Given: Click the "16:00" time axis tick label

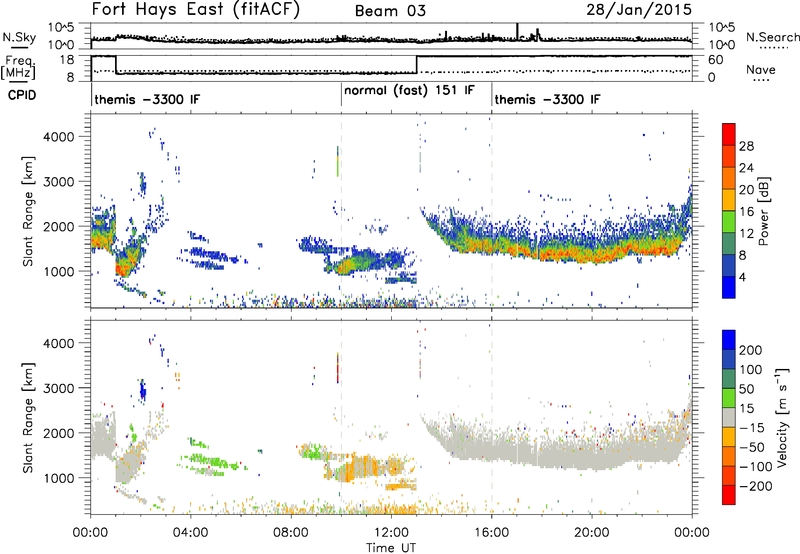Looking at the screenshot, I should coord(491,533).
